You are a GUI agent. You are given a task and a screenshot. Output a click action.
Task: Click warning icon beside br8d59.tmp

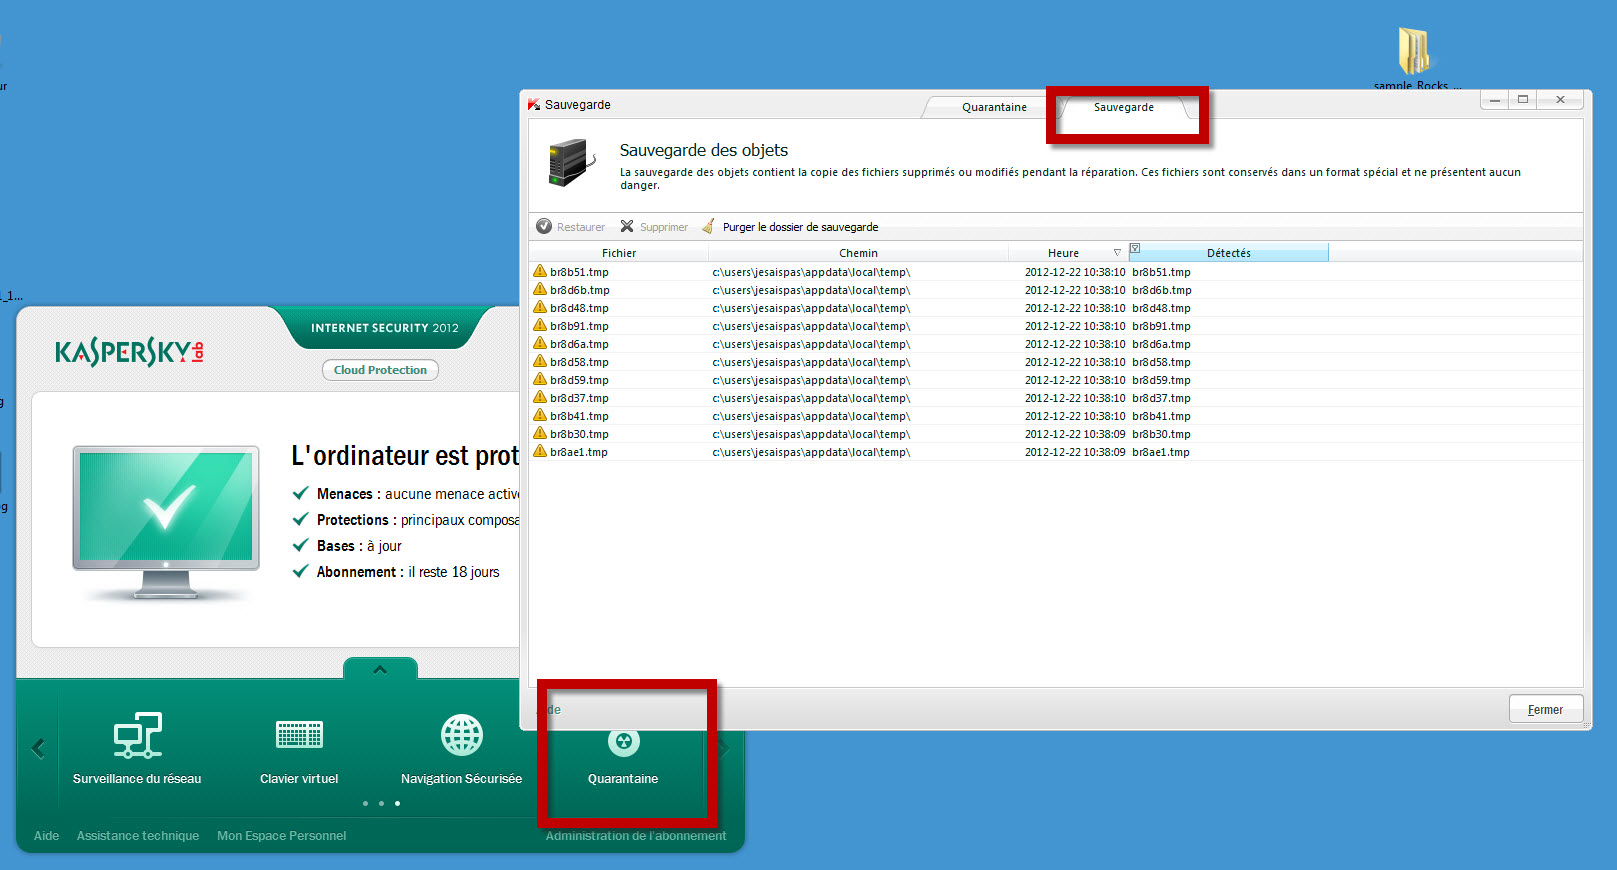click(540, 380)
